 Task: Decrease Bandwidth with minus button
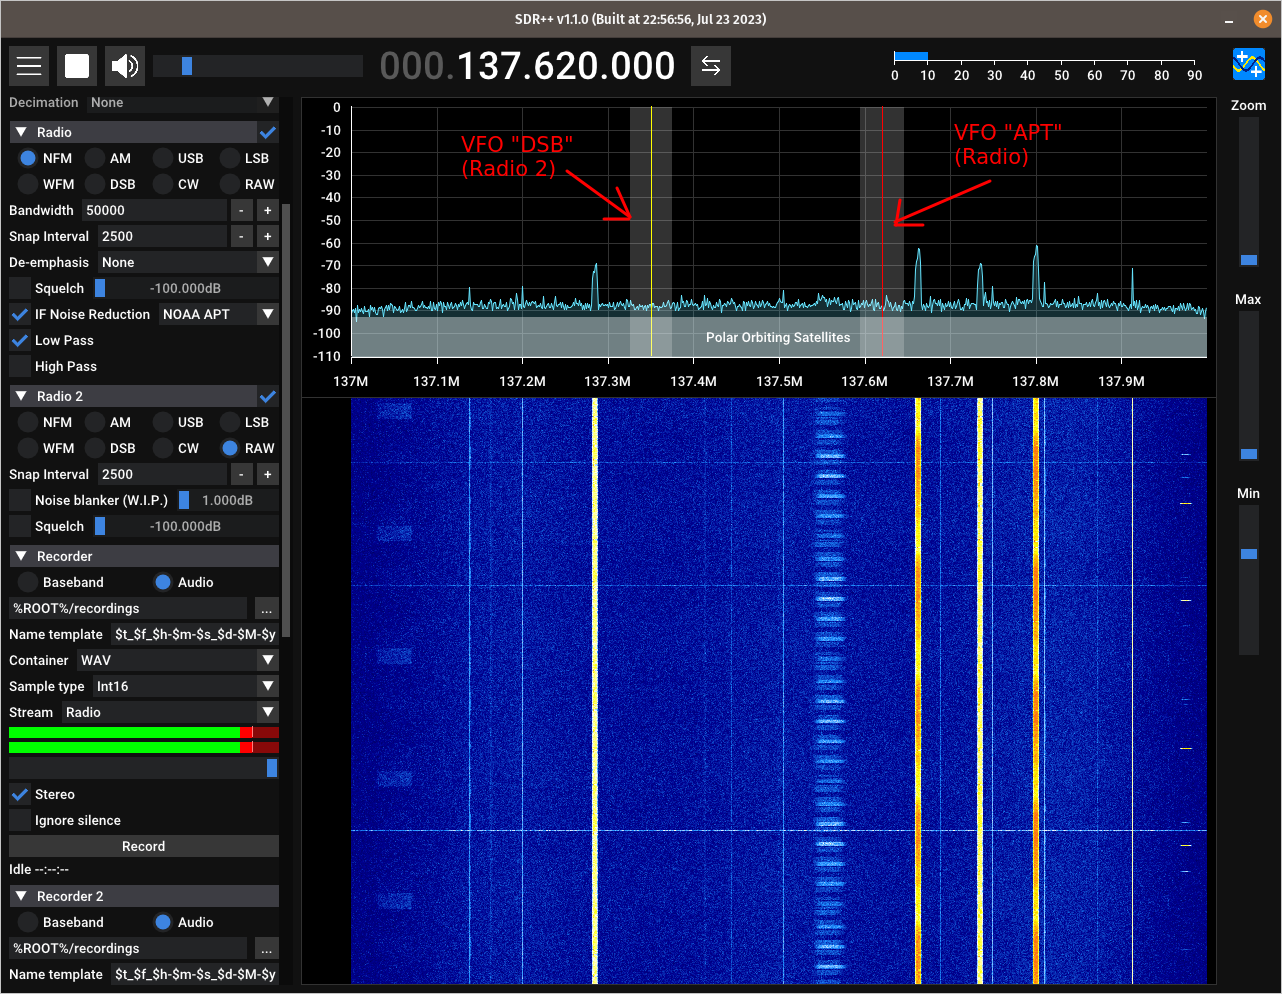point(241,210)
